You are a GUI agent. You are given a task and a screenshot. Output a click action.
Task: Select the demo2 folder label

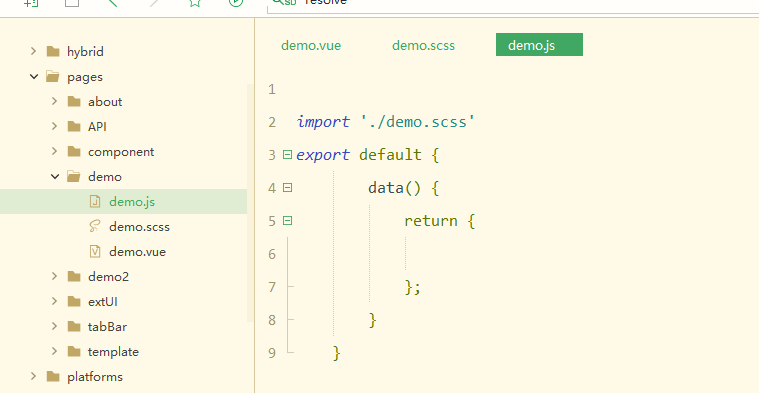click(x=108, y=276)
